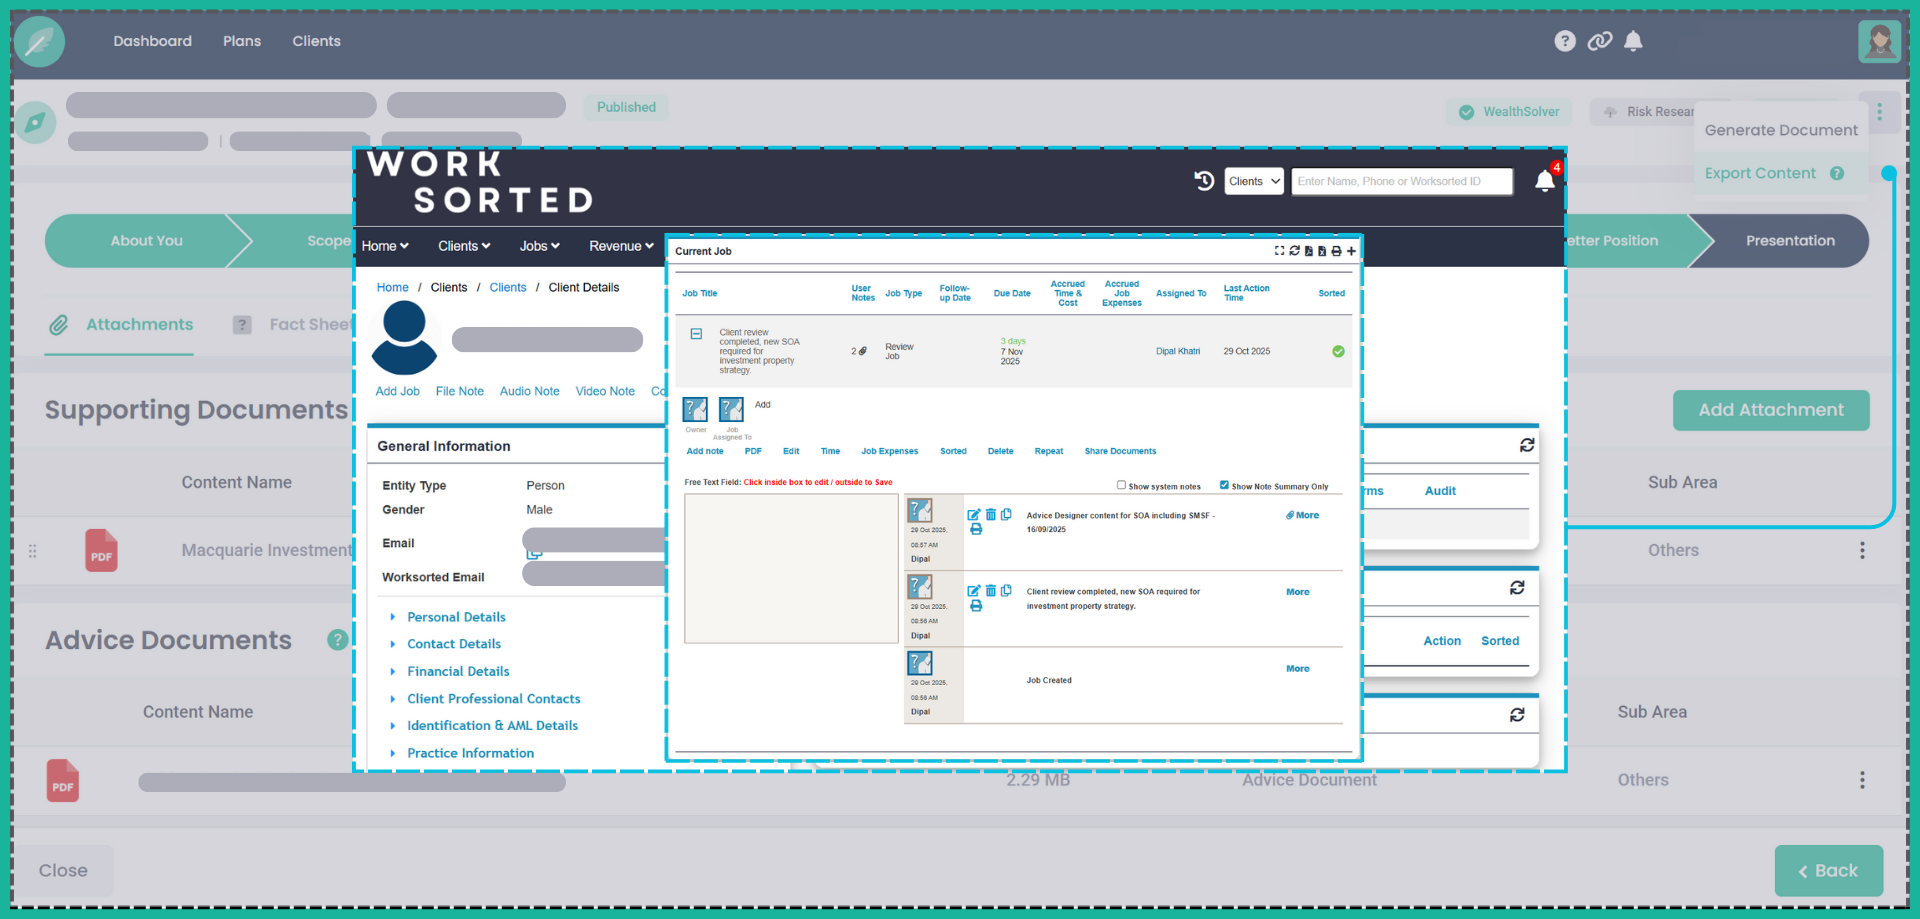Edit the Client review completed note
Viewport: 1920px width, 919px height.
coord(974,591)
